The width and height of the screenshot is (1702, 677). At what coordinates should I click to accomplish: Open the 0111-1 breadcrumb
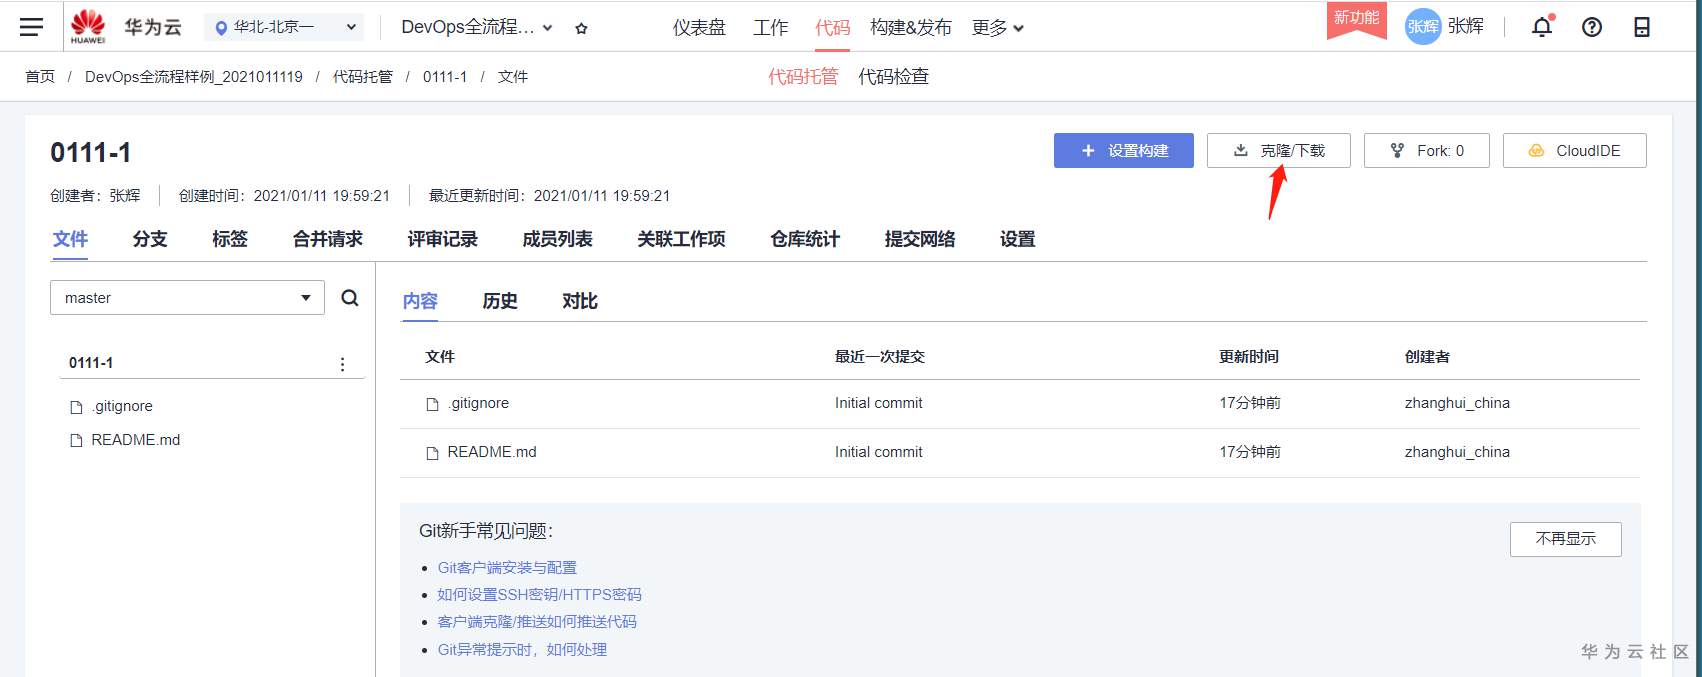click(445, 76)
